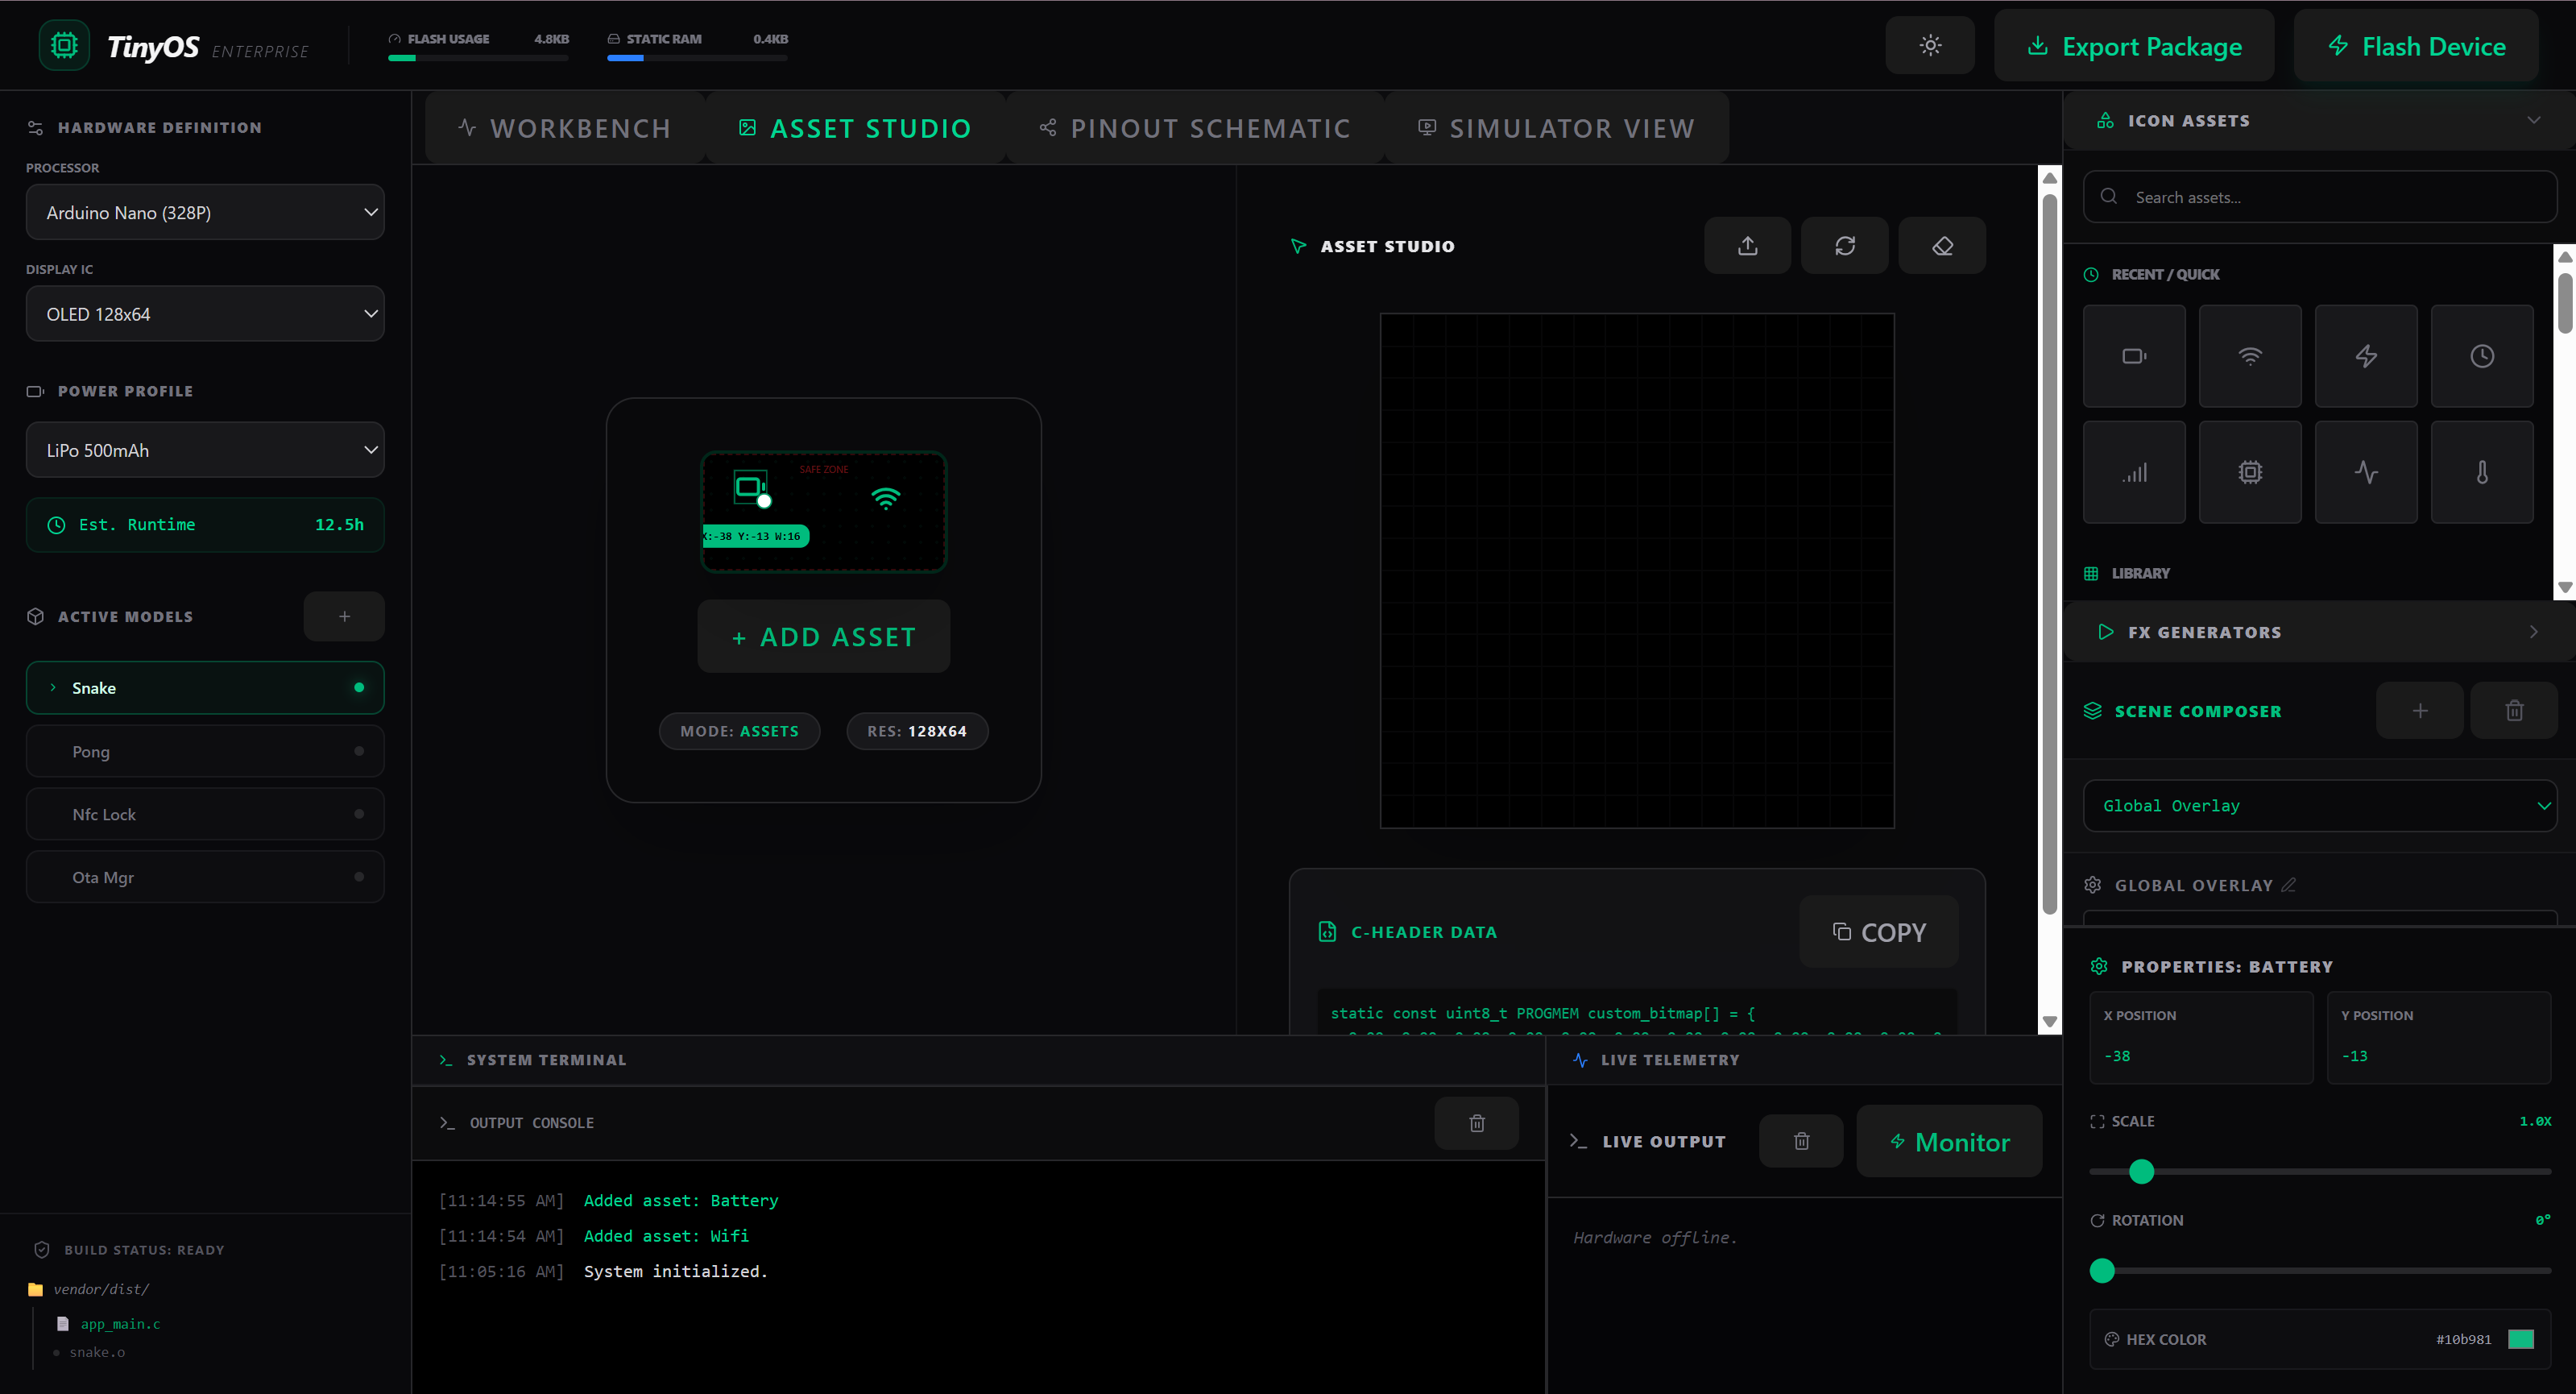Select the Thermometer icon in Recent/Quick assets

[2482, 471]
